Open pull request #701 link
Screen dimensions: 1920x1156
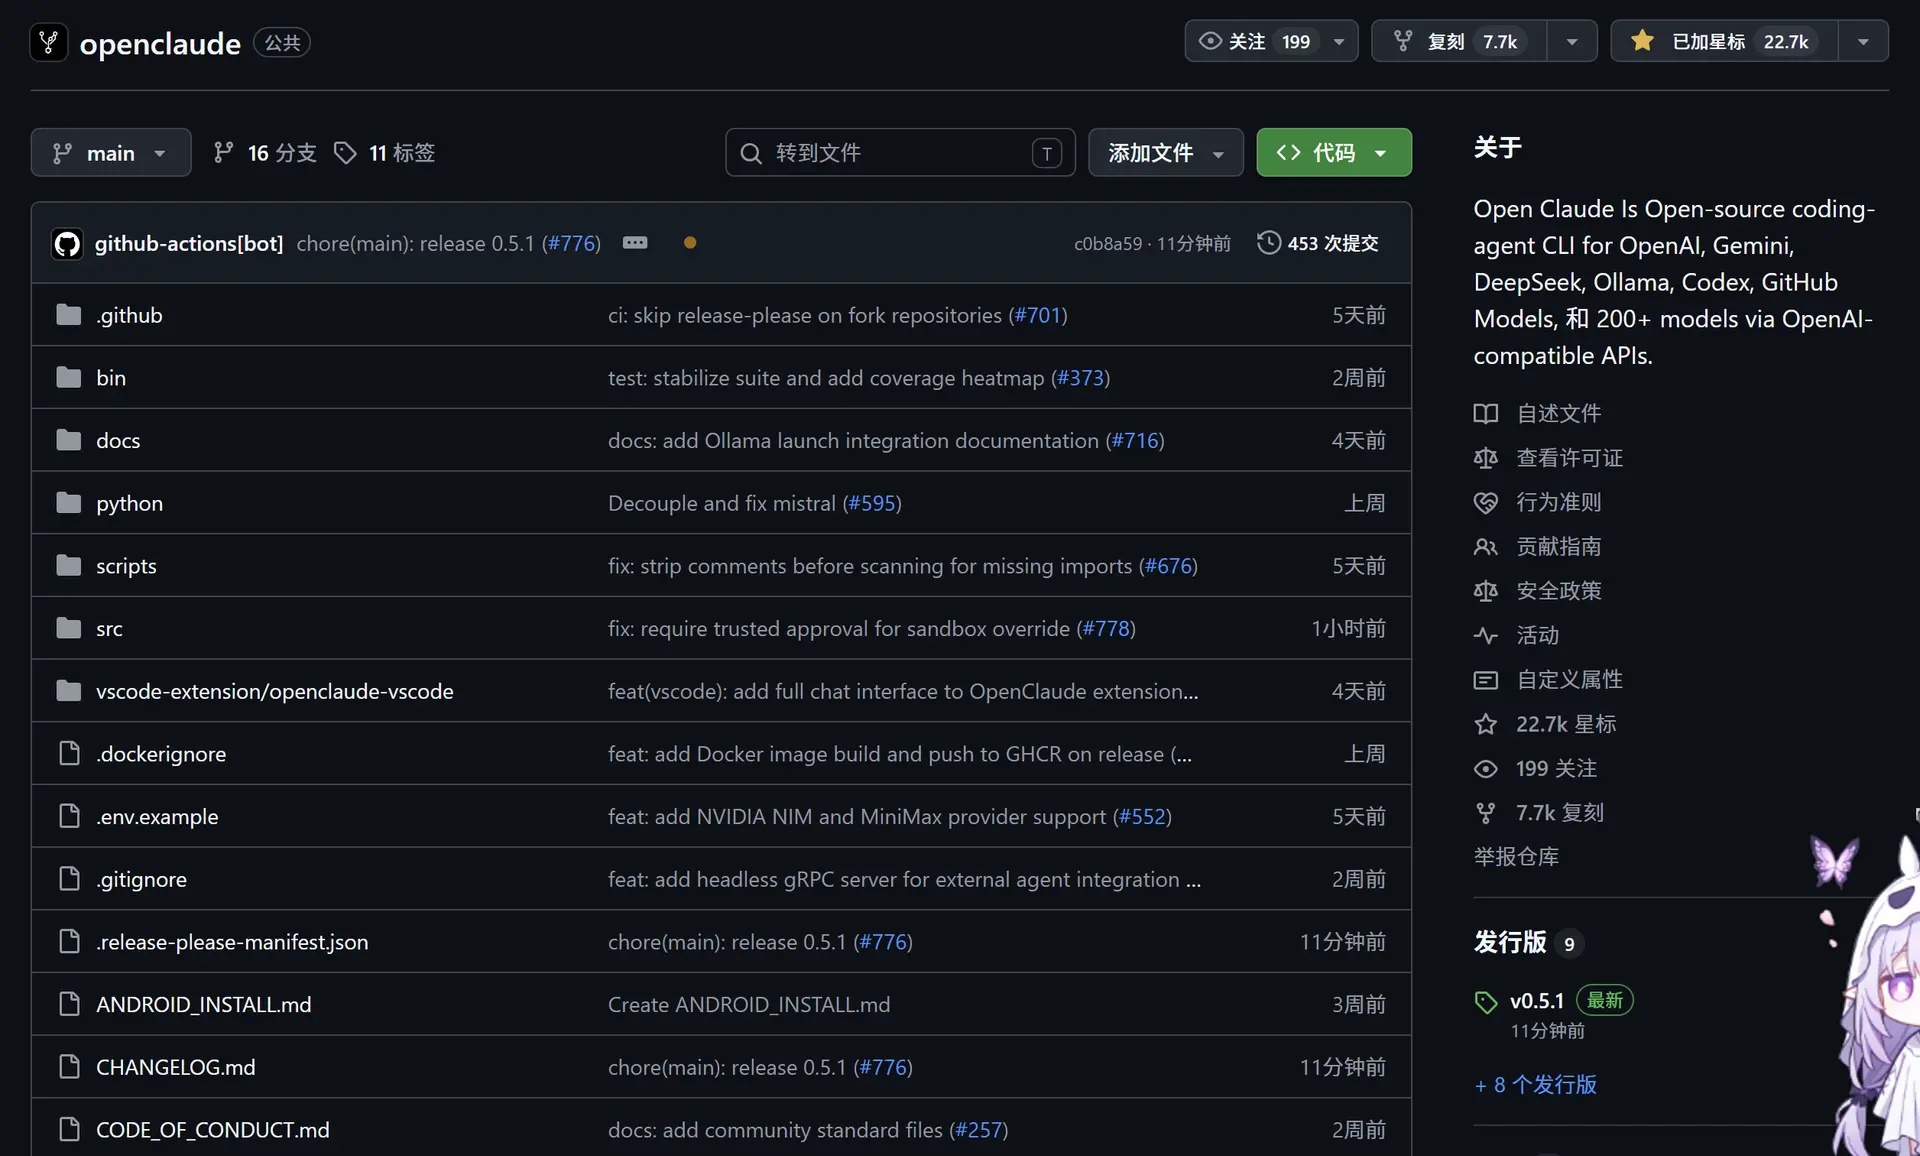pyautogui.click(x=1038, y=315)
